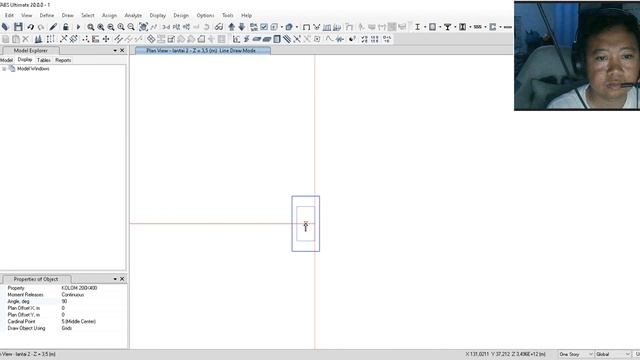Click the move cross-arrows icon

click(x=106, y=39)
